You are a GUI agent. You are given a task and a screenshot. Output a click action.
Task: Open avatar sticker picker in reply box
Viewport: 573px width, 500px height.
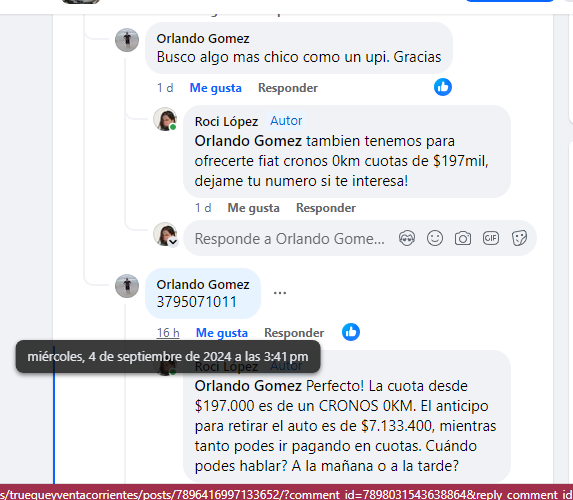[407, 239]
